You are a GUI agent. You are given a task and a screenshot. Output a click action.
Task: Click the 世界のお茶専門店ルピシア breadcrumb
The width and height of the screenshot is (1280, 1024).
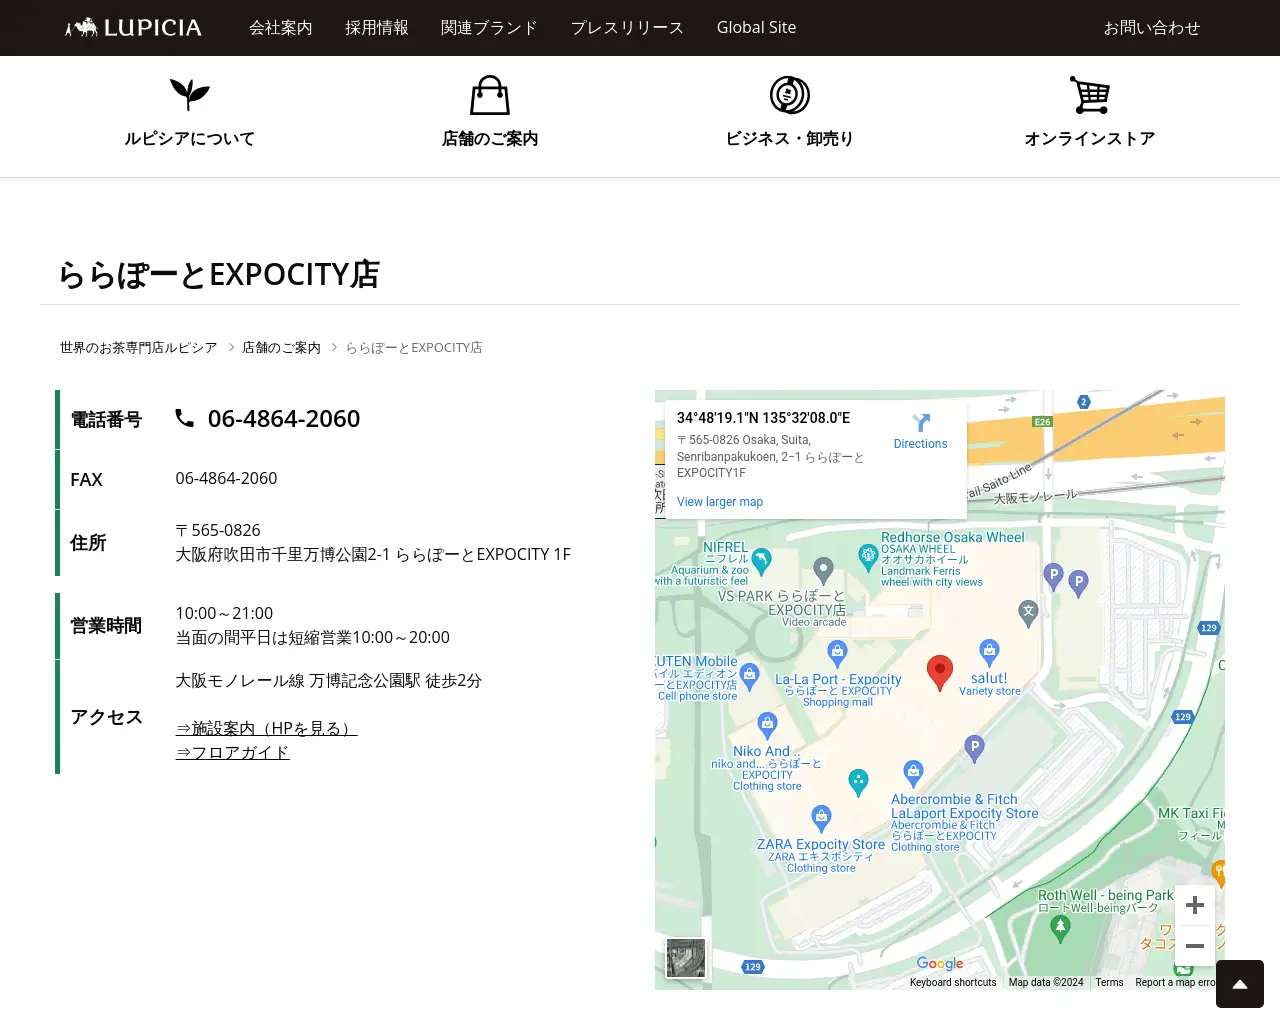coord(137,347)
